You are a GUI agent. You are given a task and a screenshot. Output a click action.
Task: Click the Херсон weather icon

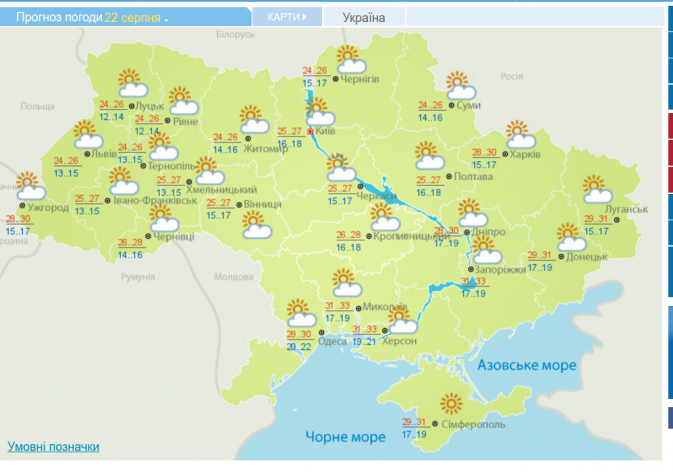click(x=403, y=322)
